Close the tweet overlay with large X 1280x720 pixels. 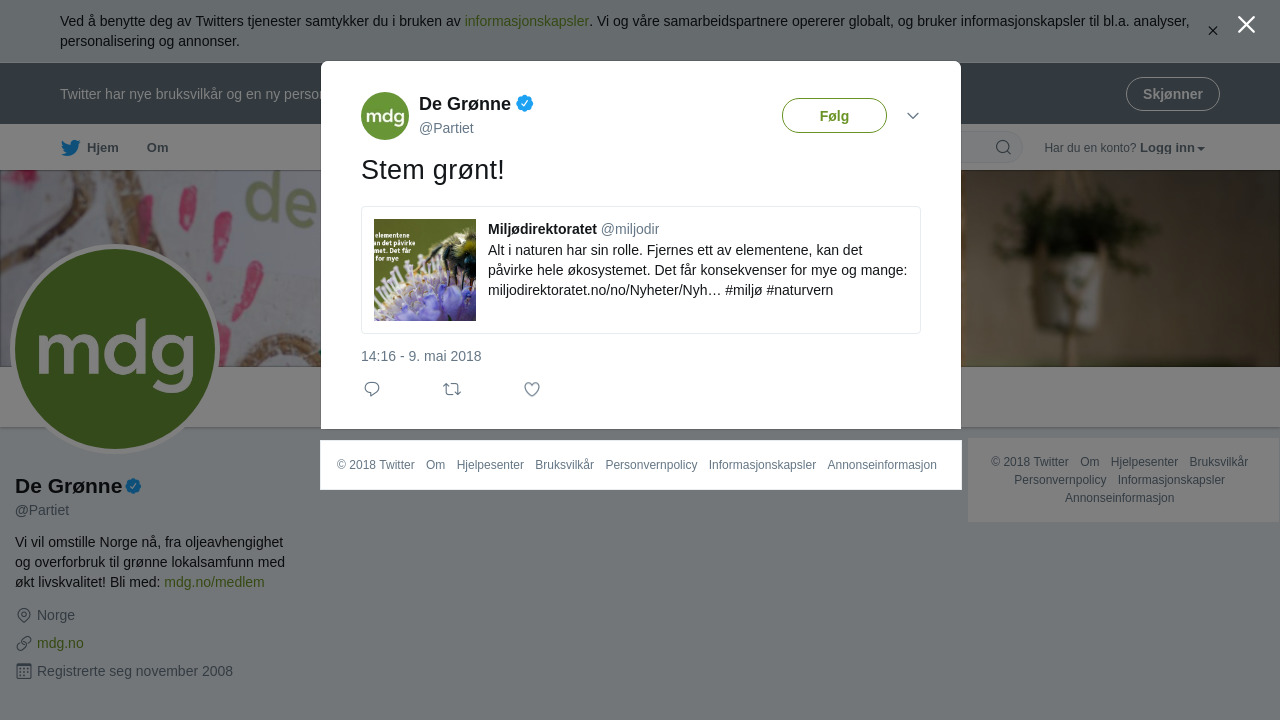pos(1246,24)
